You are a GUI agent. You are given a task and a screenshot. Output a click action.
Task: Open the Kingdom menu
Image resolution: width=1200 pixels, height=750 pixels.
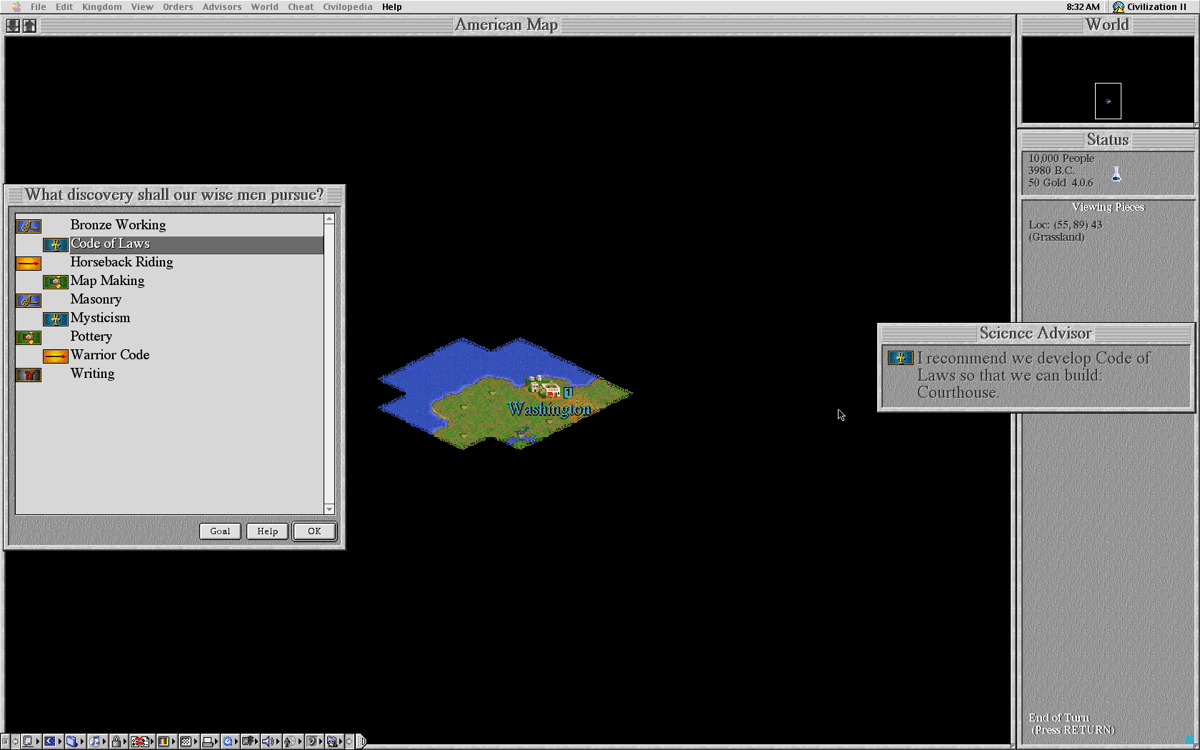pyautogui.click(x=102, y=7)
